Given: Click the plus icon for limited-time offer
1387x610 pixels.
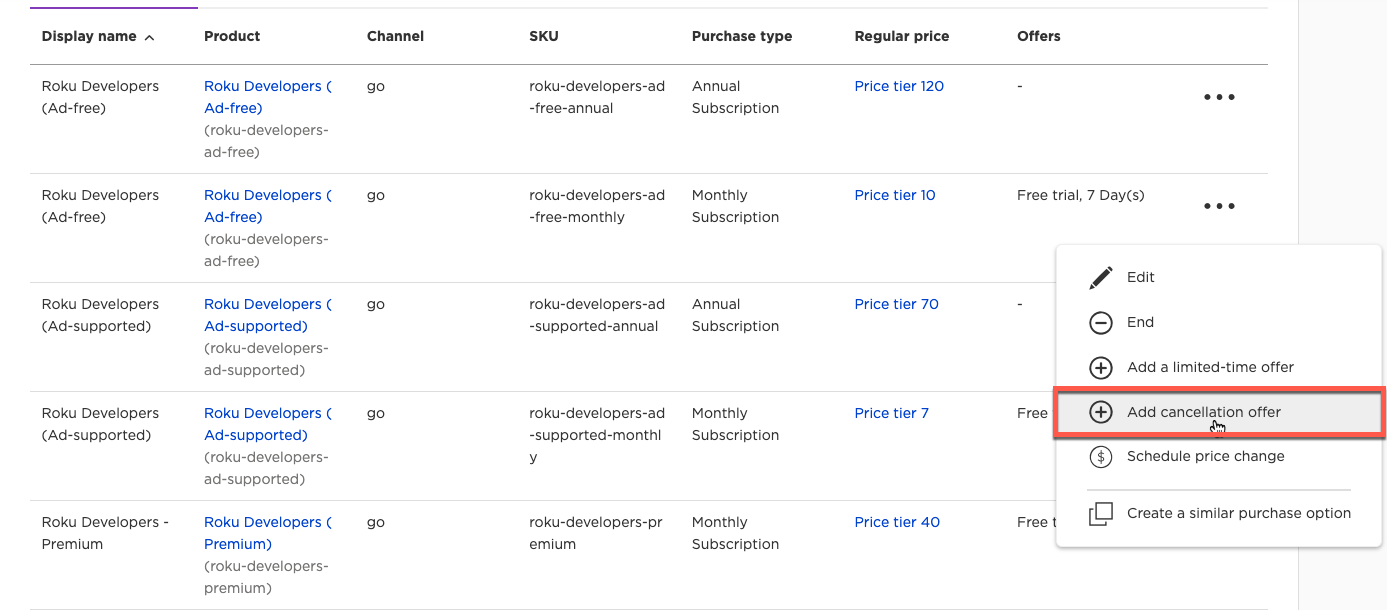Looking at the screenshot, I should point(1100,367).
